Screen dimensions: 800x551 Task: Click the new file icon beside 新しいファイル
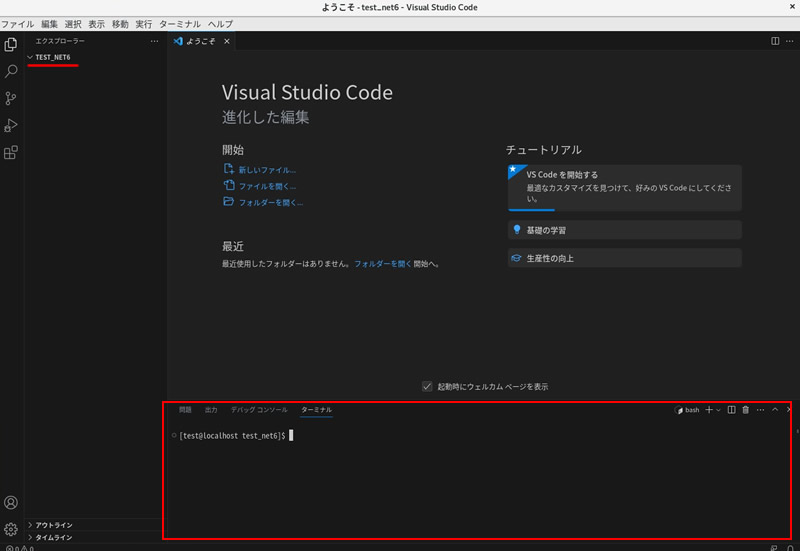[229, 169]
